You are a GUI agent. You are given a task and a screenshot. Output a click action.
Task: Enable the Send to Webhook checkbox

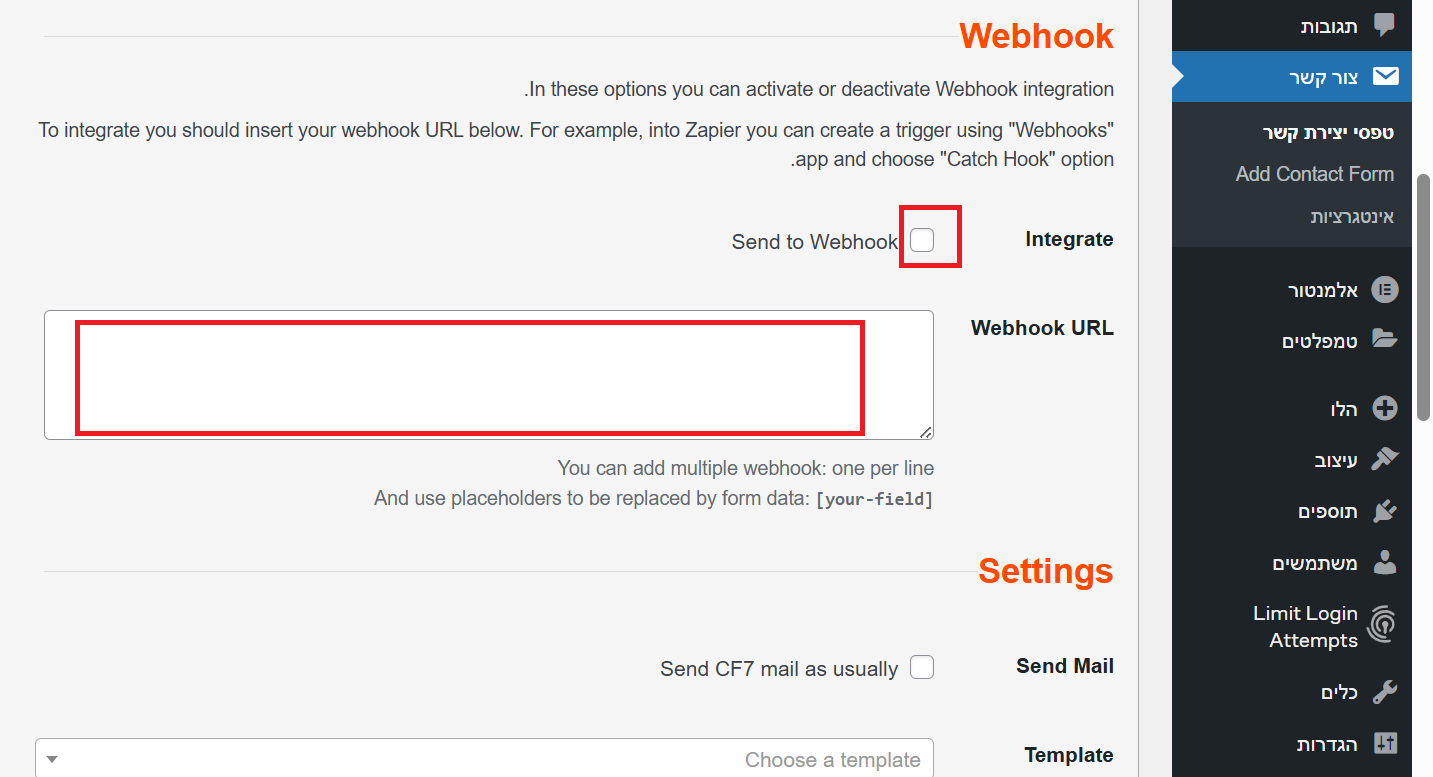coord(922,240)
